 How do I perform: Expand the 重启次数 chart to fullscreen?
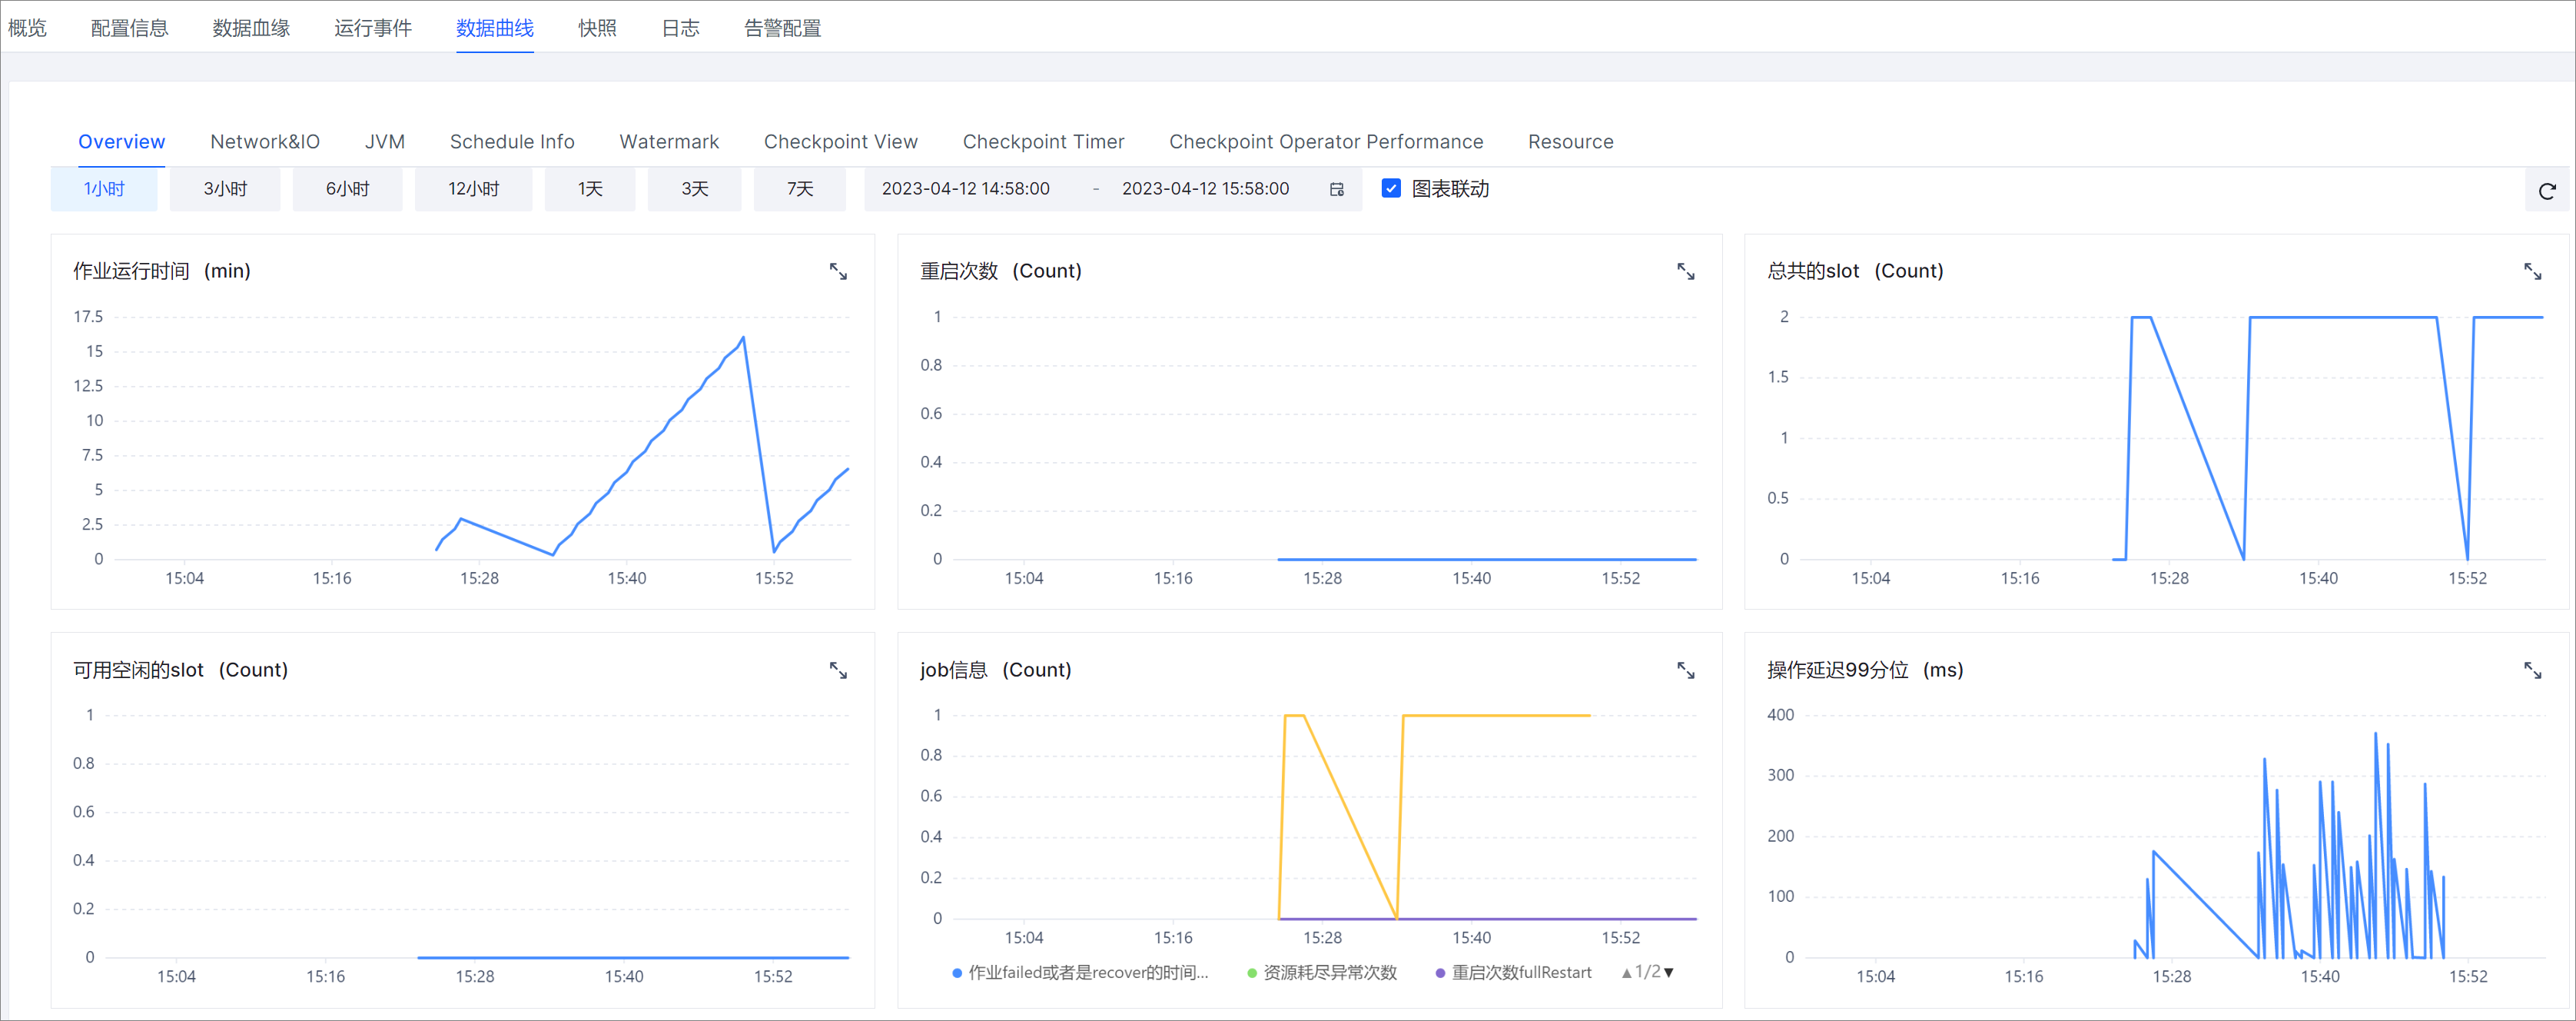pyautogui.click(x=1685, y=272)
